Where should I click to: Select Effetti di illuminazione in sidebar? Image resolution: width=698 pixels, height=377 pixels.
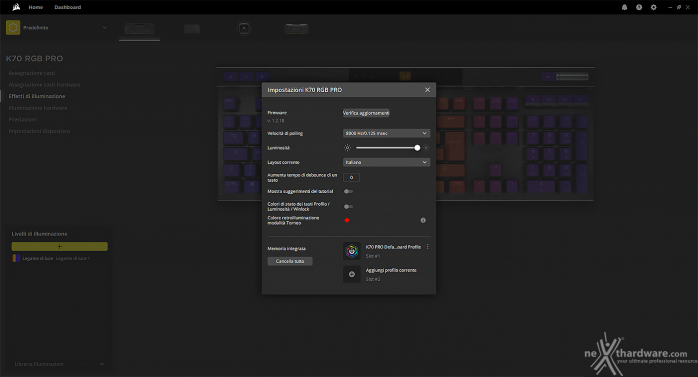(x=37, y=96)
